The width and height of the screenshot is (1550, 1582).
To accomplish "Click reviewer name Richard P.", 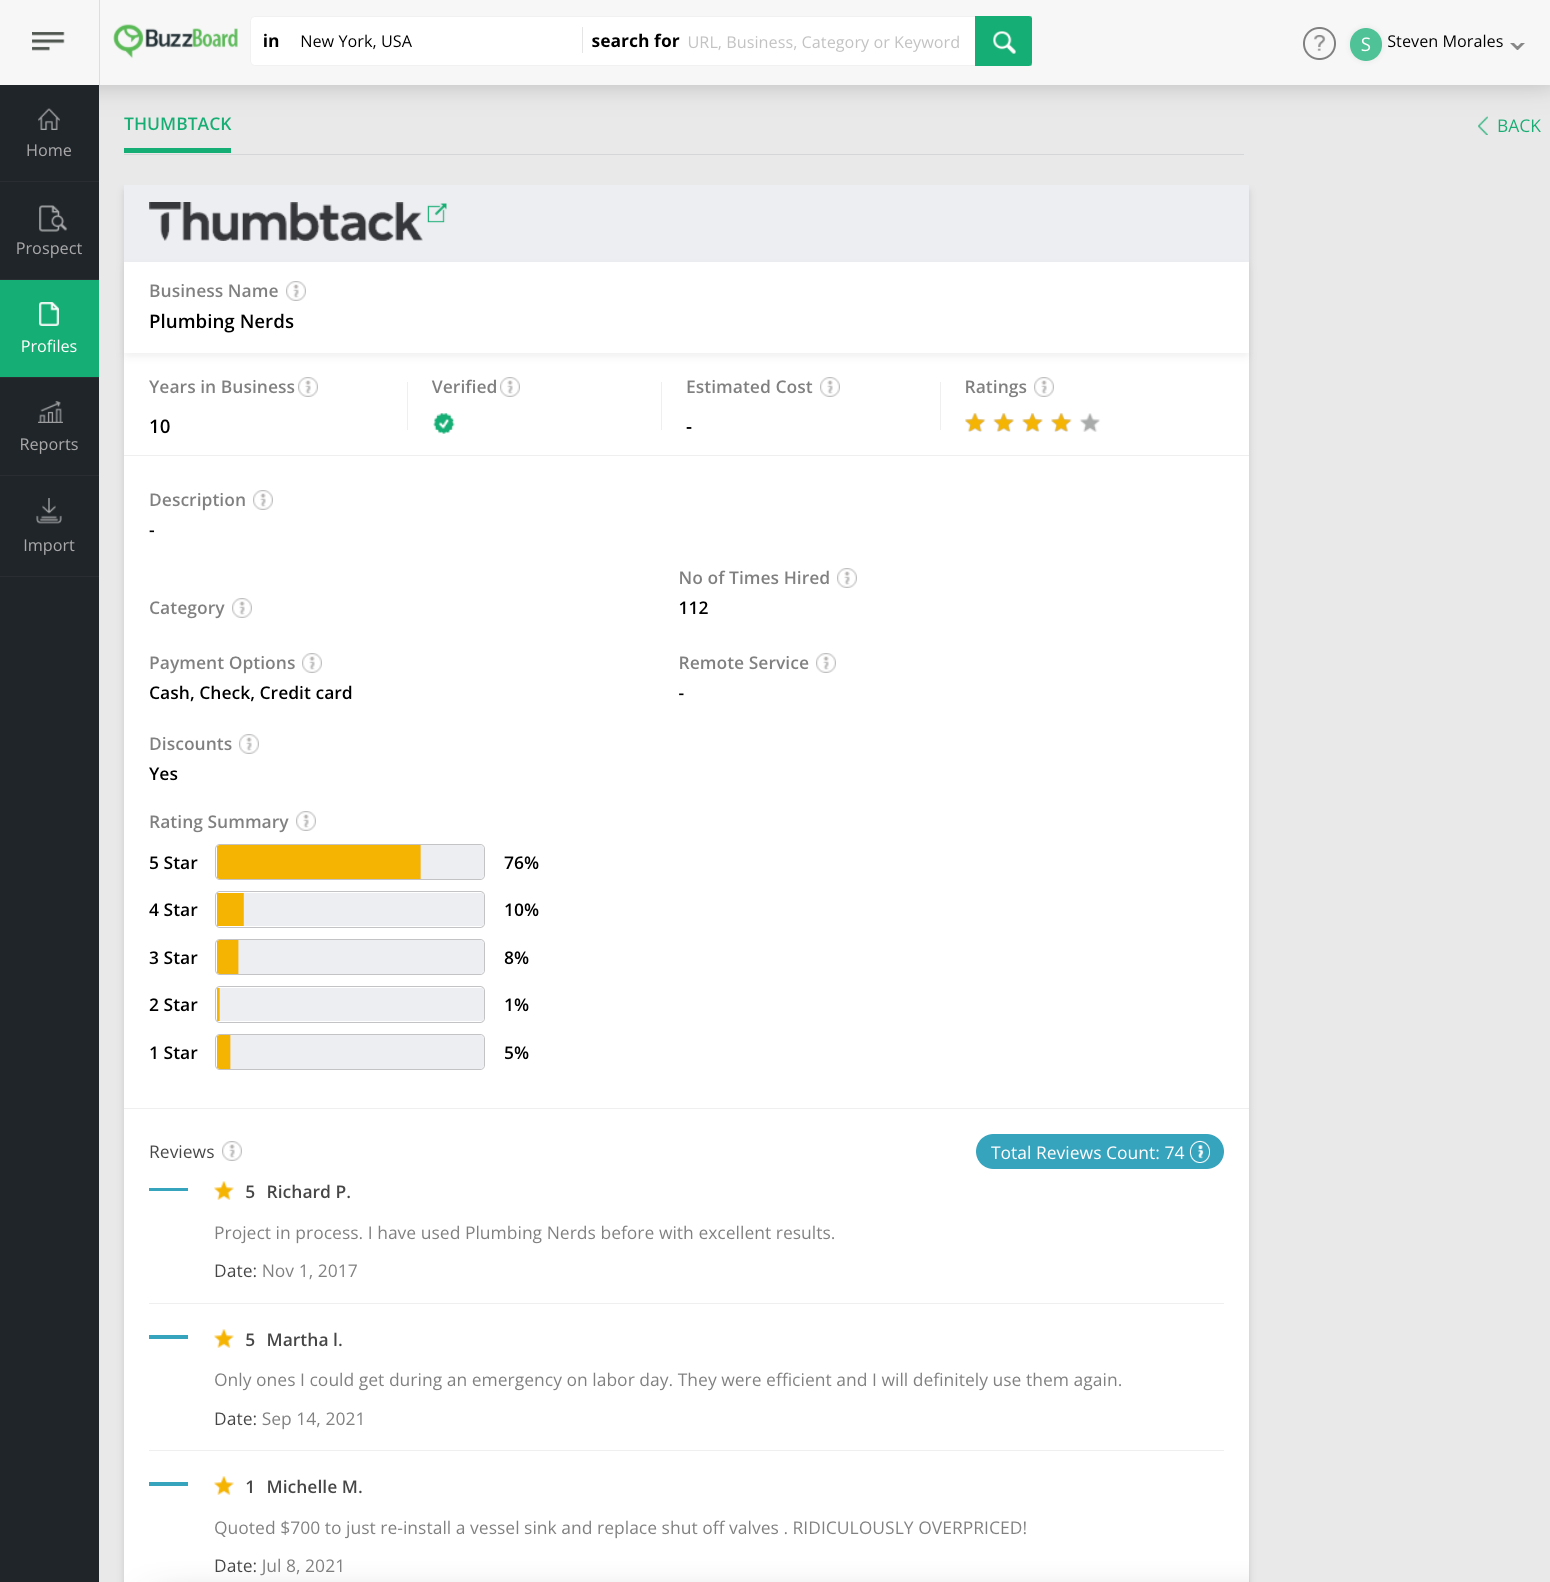I will [308, 1192].
